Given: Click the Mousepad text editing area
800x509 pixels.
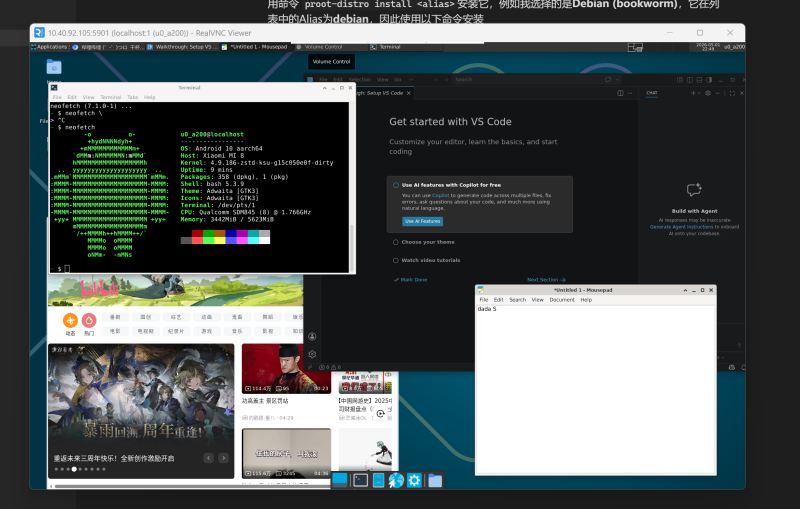Looking at the screenshot, I should click(x=595, y=390).
